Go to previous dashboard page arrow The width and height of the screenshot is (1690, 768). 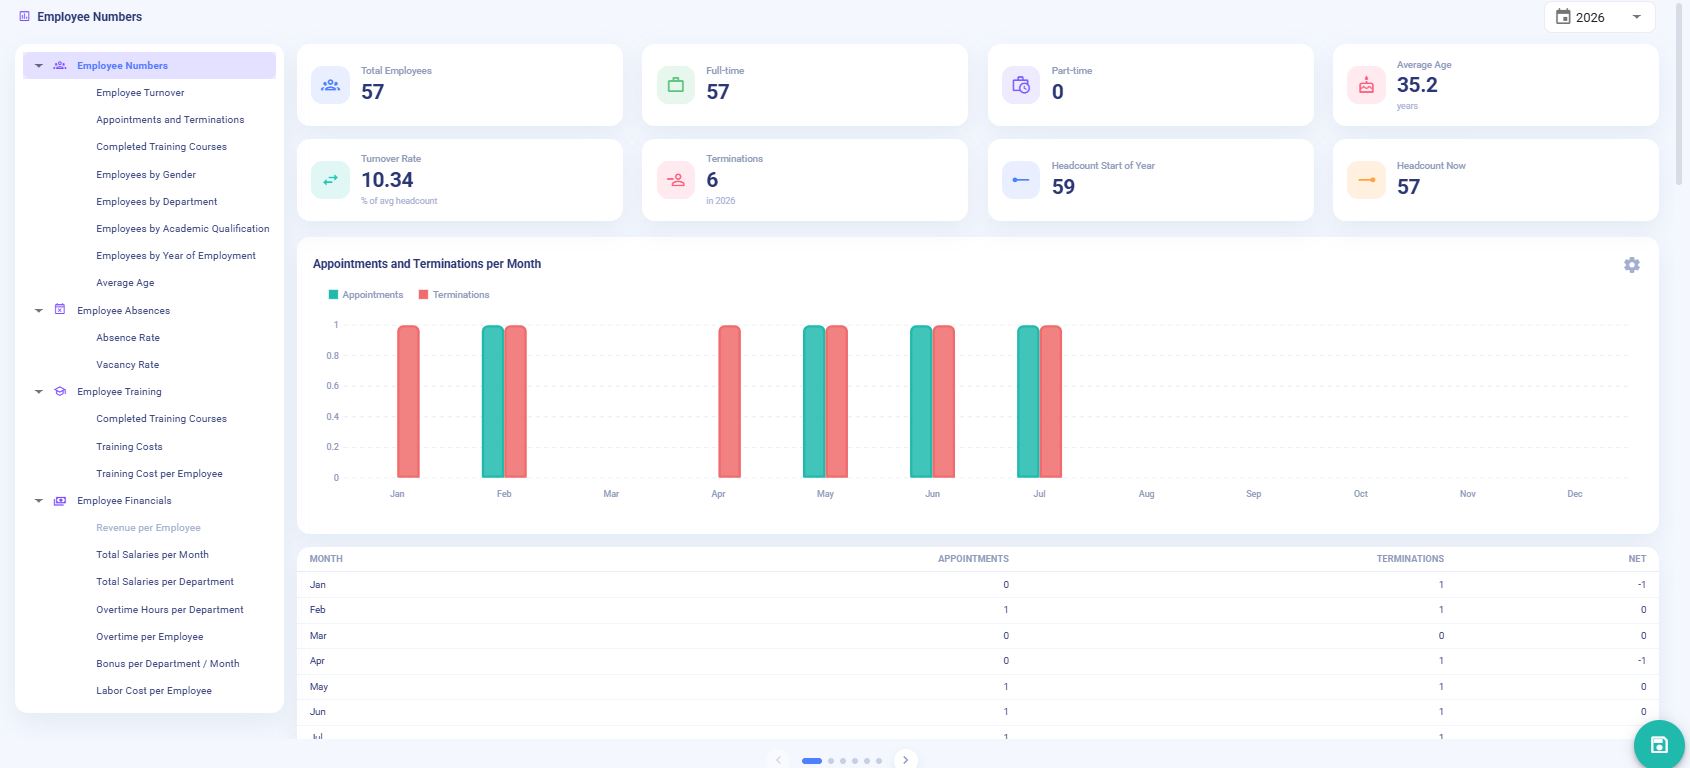tap(779, 760)
